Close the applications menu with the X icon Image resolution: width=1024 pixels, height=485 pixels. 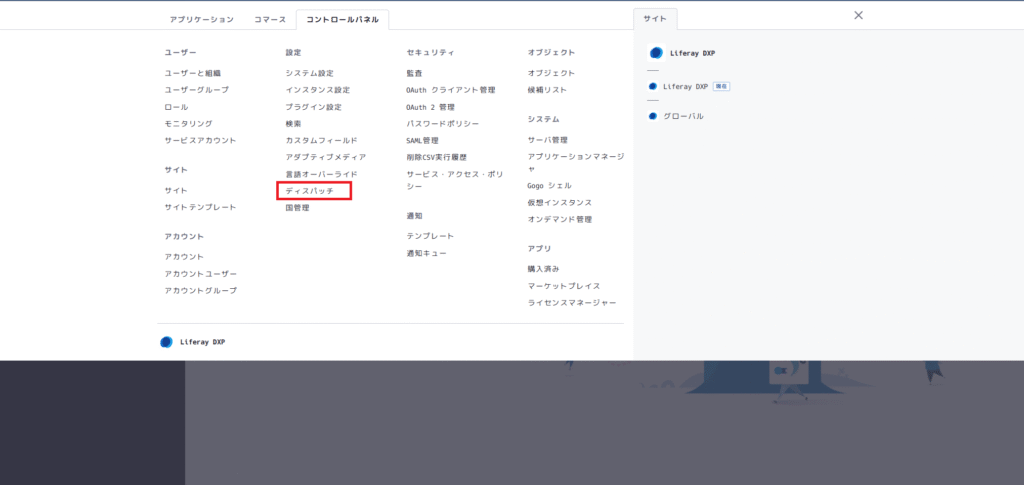858,15
